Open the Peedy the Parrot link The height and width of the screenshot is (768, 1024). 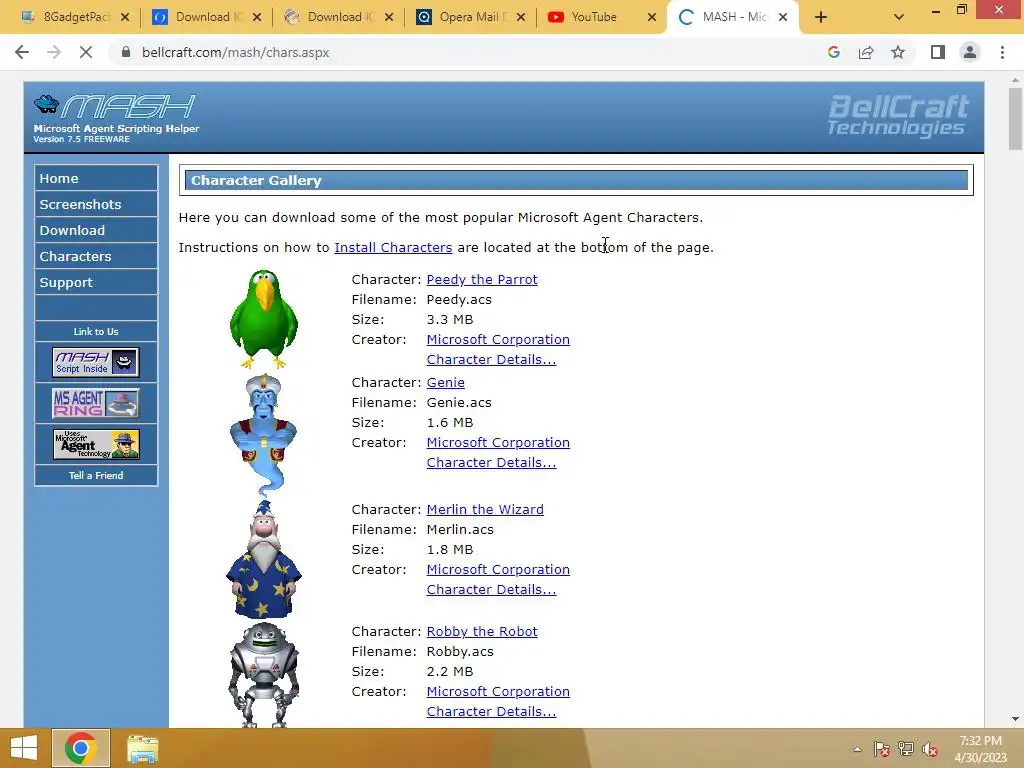tap(482, 280)
